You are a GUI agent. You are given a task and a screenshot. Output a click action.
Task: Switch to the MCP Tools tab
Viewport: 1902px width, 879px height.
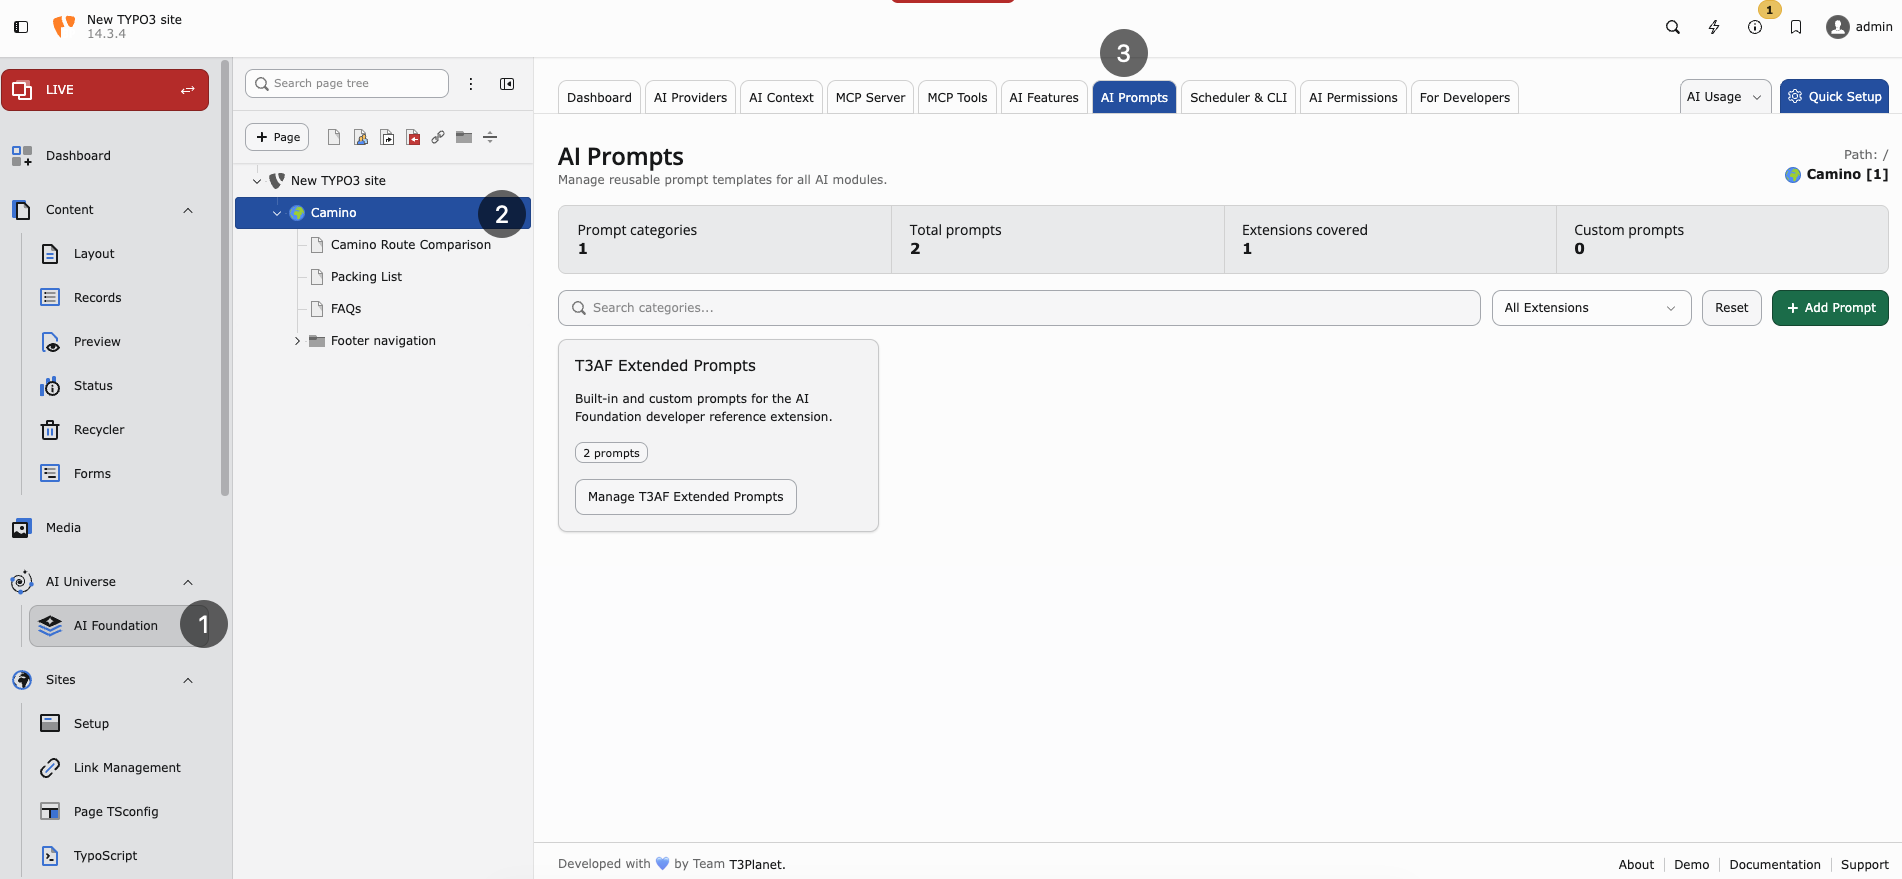click(x=957, y=97)
